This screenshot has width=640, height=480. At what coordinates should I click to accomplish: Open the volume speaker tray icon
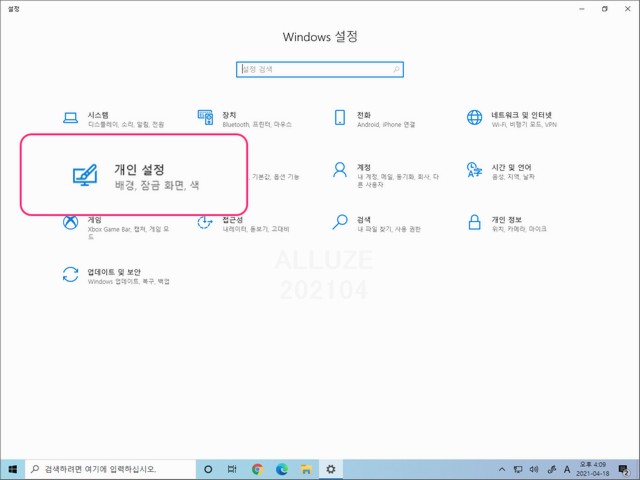click(534, 469)
